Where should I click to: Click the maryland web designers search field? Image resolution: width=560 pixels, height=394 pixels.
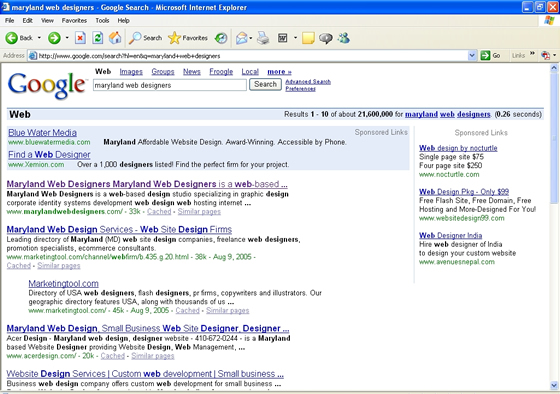pos(170,85)
